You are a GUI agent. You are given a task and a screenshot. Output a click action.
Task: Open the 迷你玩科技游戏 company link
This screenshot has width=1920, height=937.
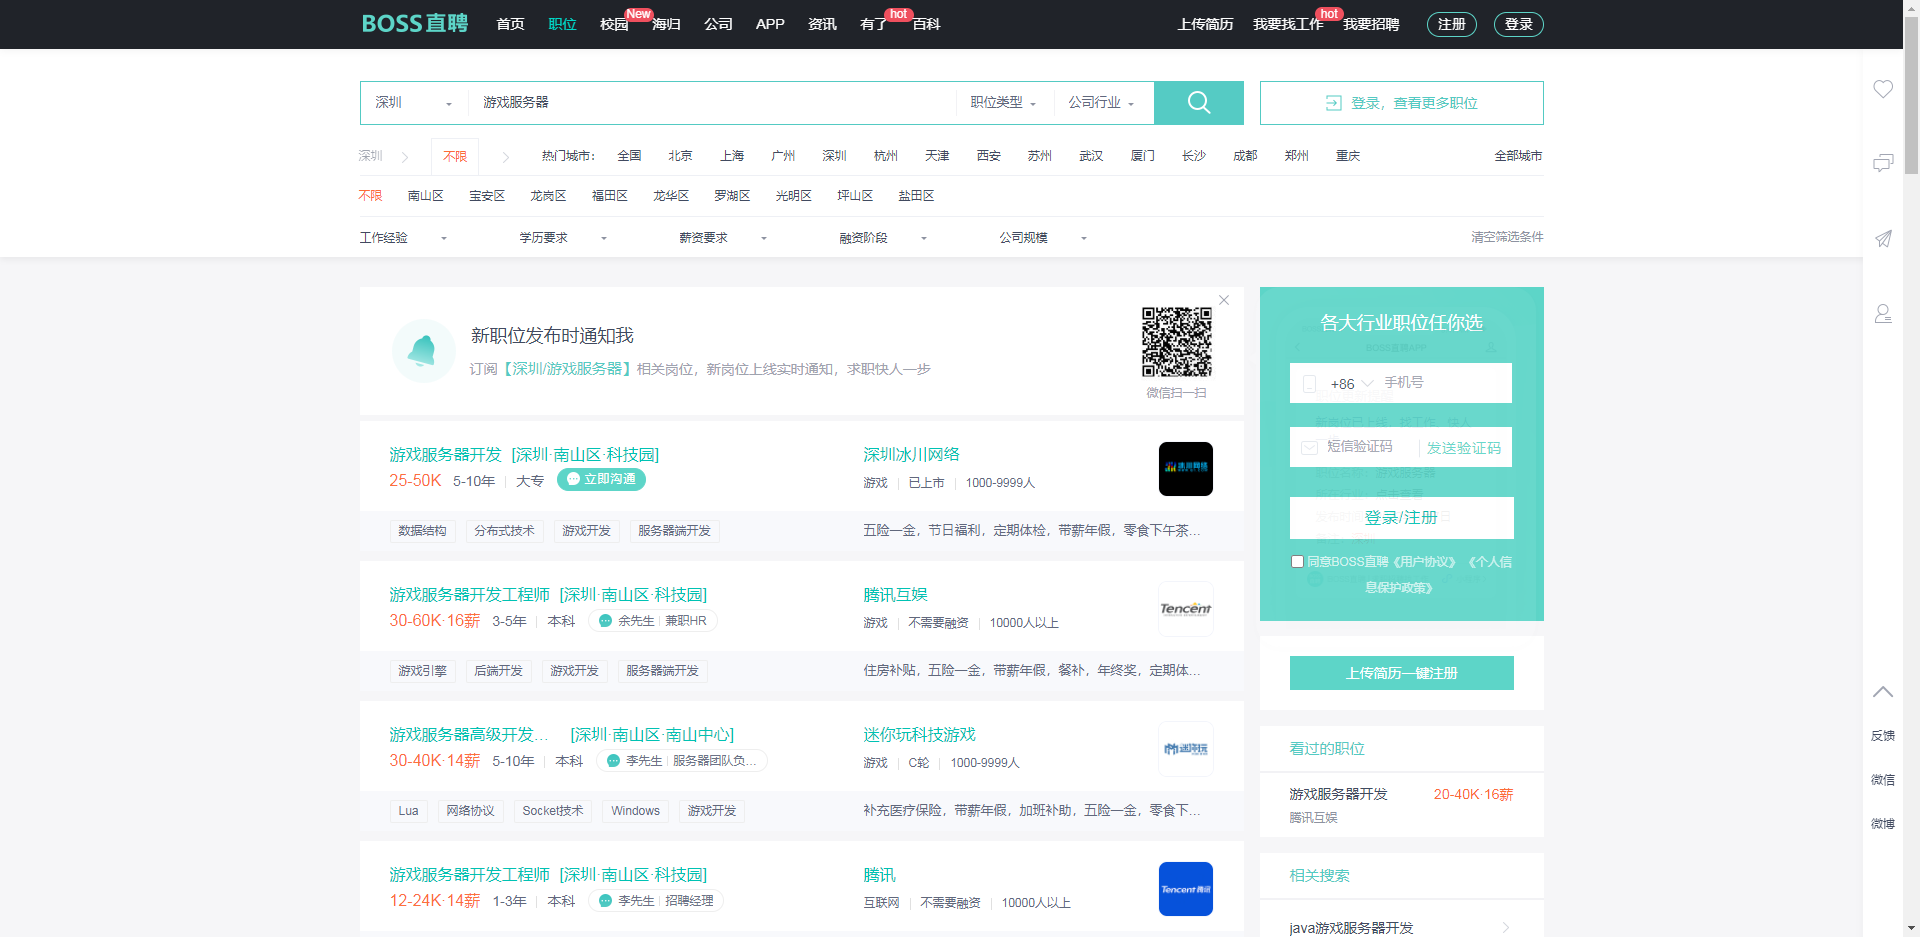coord(919,735)
